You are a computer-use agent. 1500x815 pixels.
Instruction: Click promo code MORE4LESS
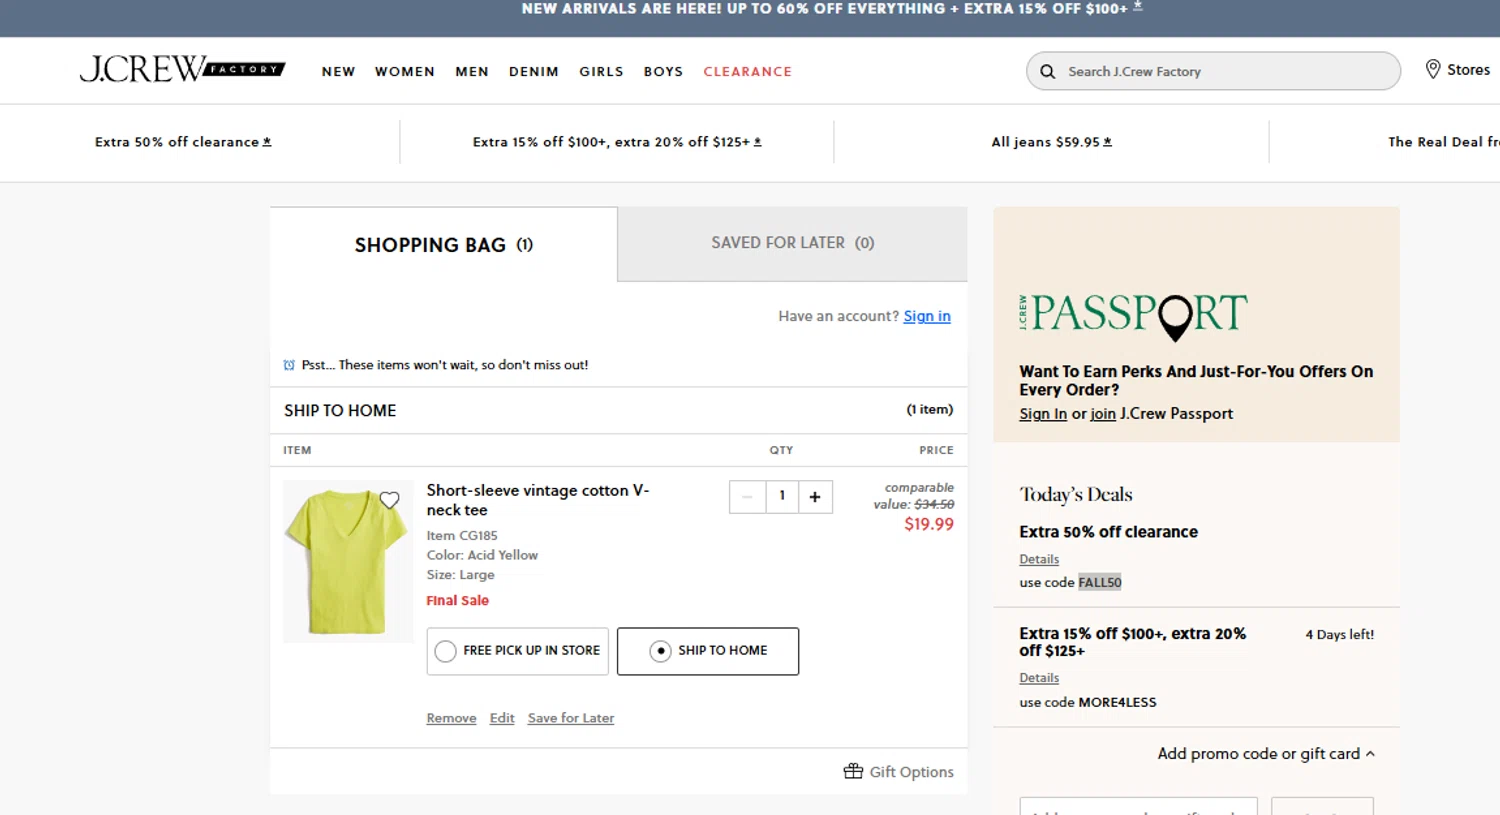click(x=1117, y=702)
